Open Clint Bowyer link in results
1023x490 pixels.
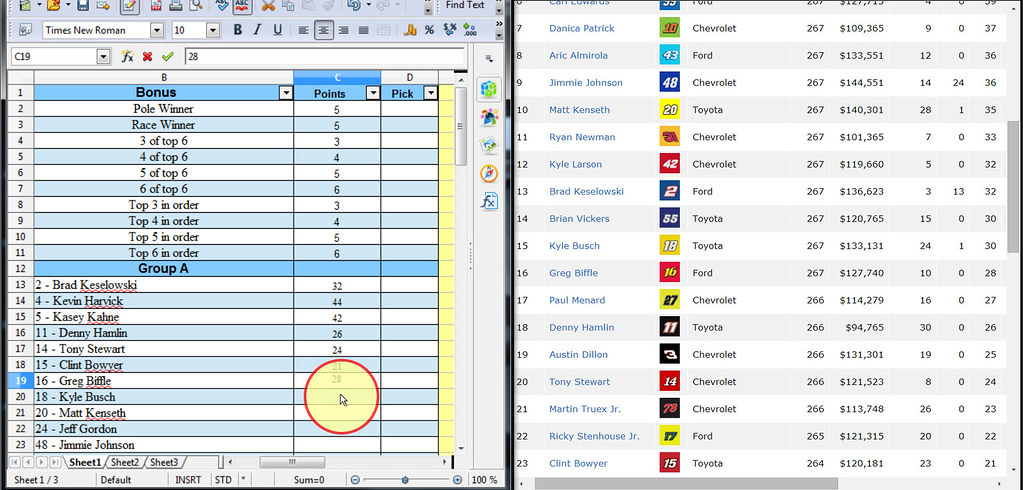tap(578, 463)
